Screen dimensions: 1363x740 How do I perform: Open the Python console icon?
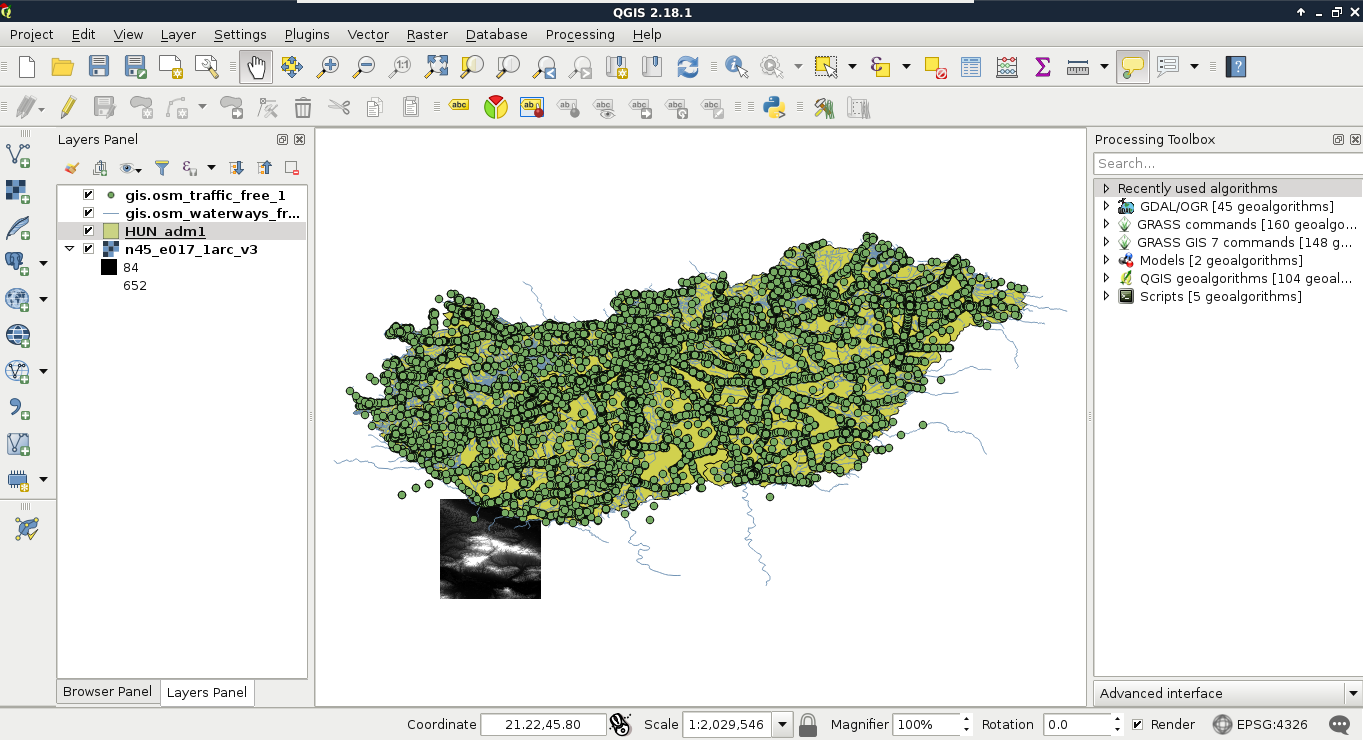point(774,107)
